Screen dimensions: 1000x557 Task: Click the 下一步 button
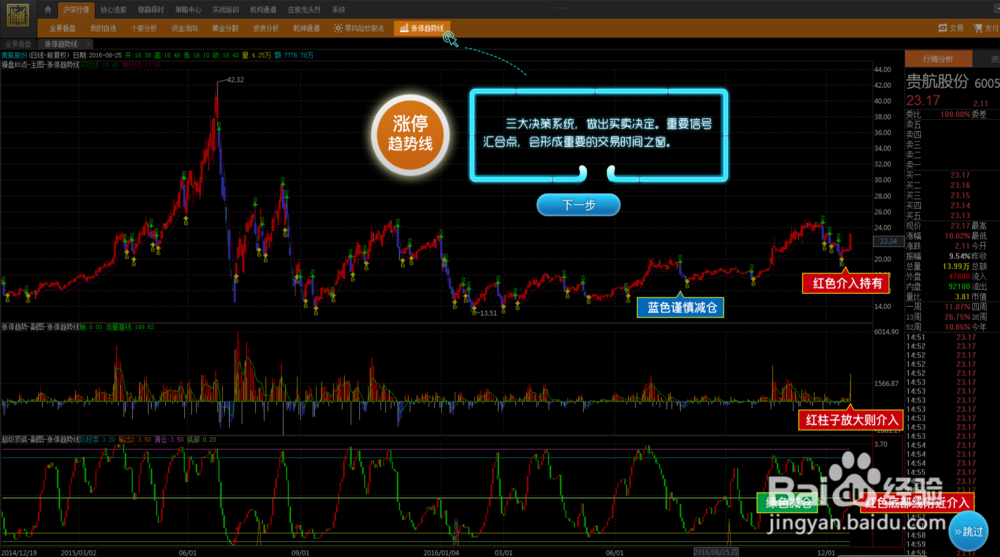pyautogui.click(x=578, y=205)
